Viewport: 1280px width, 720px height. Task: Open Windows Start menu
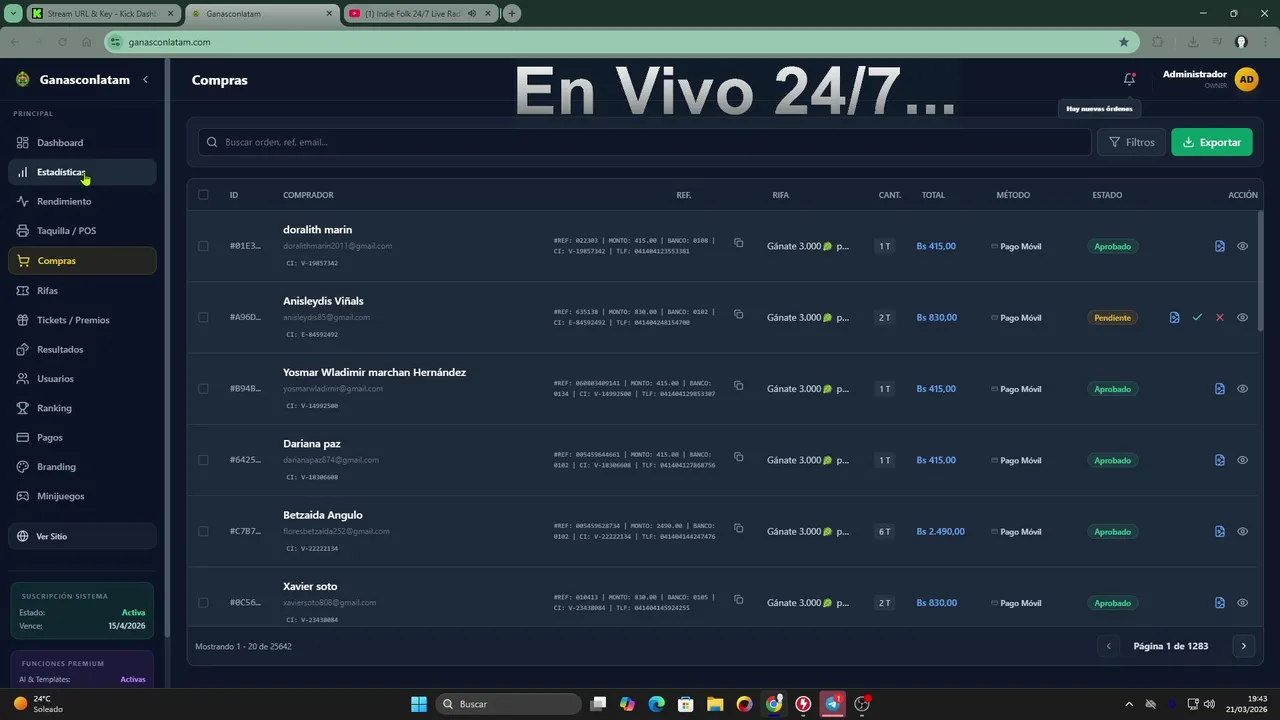pos(419,704)
